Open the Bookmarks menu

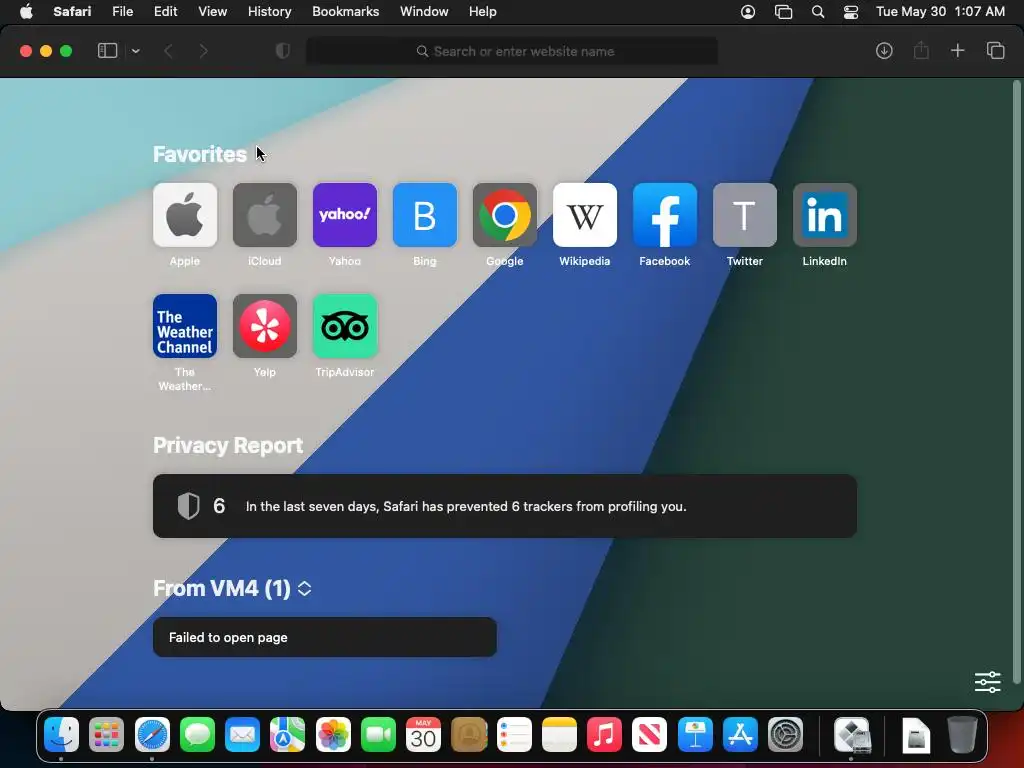pyautogui.click(x=345, y=12)
